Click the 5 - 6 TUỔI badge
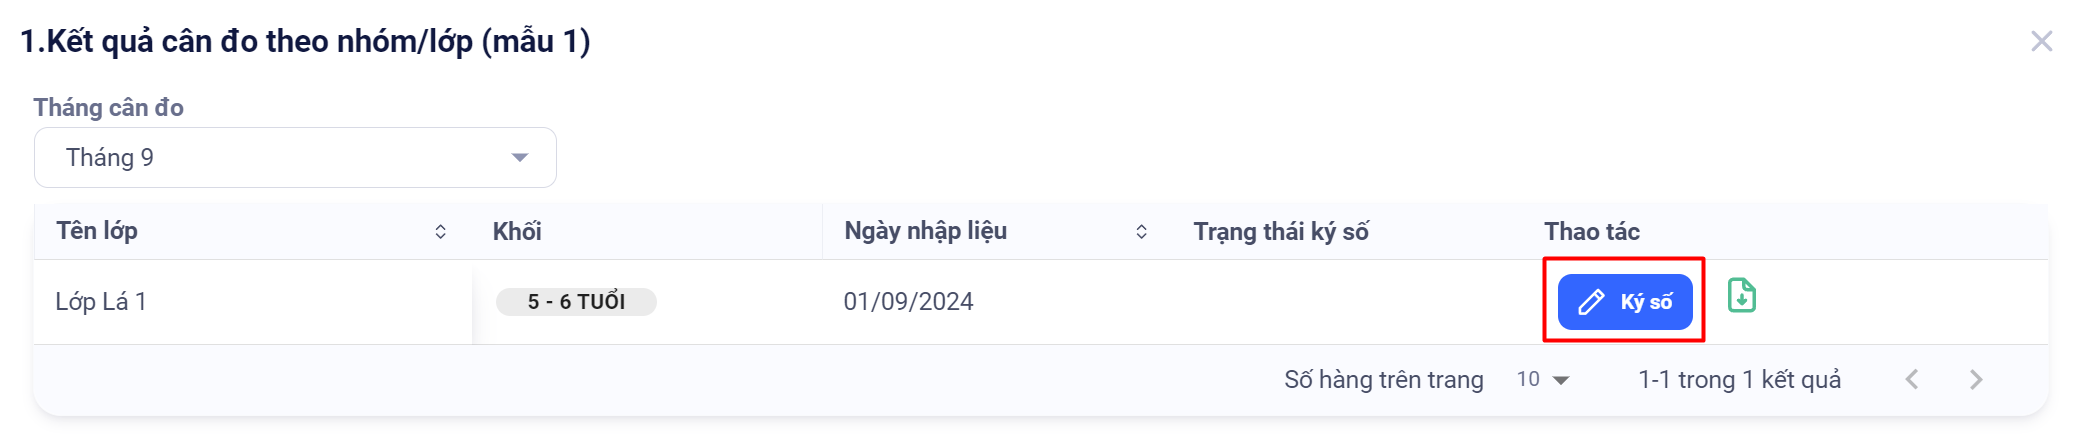The height and width of the screenshot is (437, 2073). (x=576, y=302)
